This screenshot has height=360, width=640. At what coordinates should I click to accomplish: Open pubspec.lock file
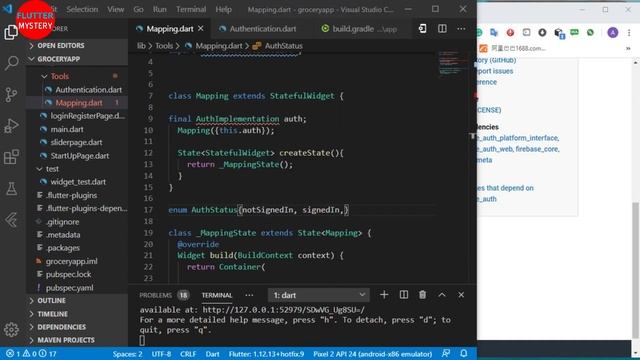click(77, 274)
